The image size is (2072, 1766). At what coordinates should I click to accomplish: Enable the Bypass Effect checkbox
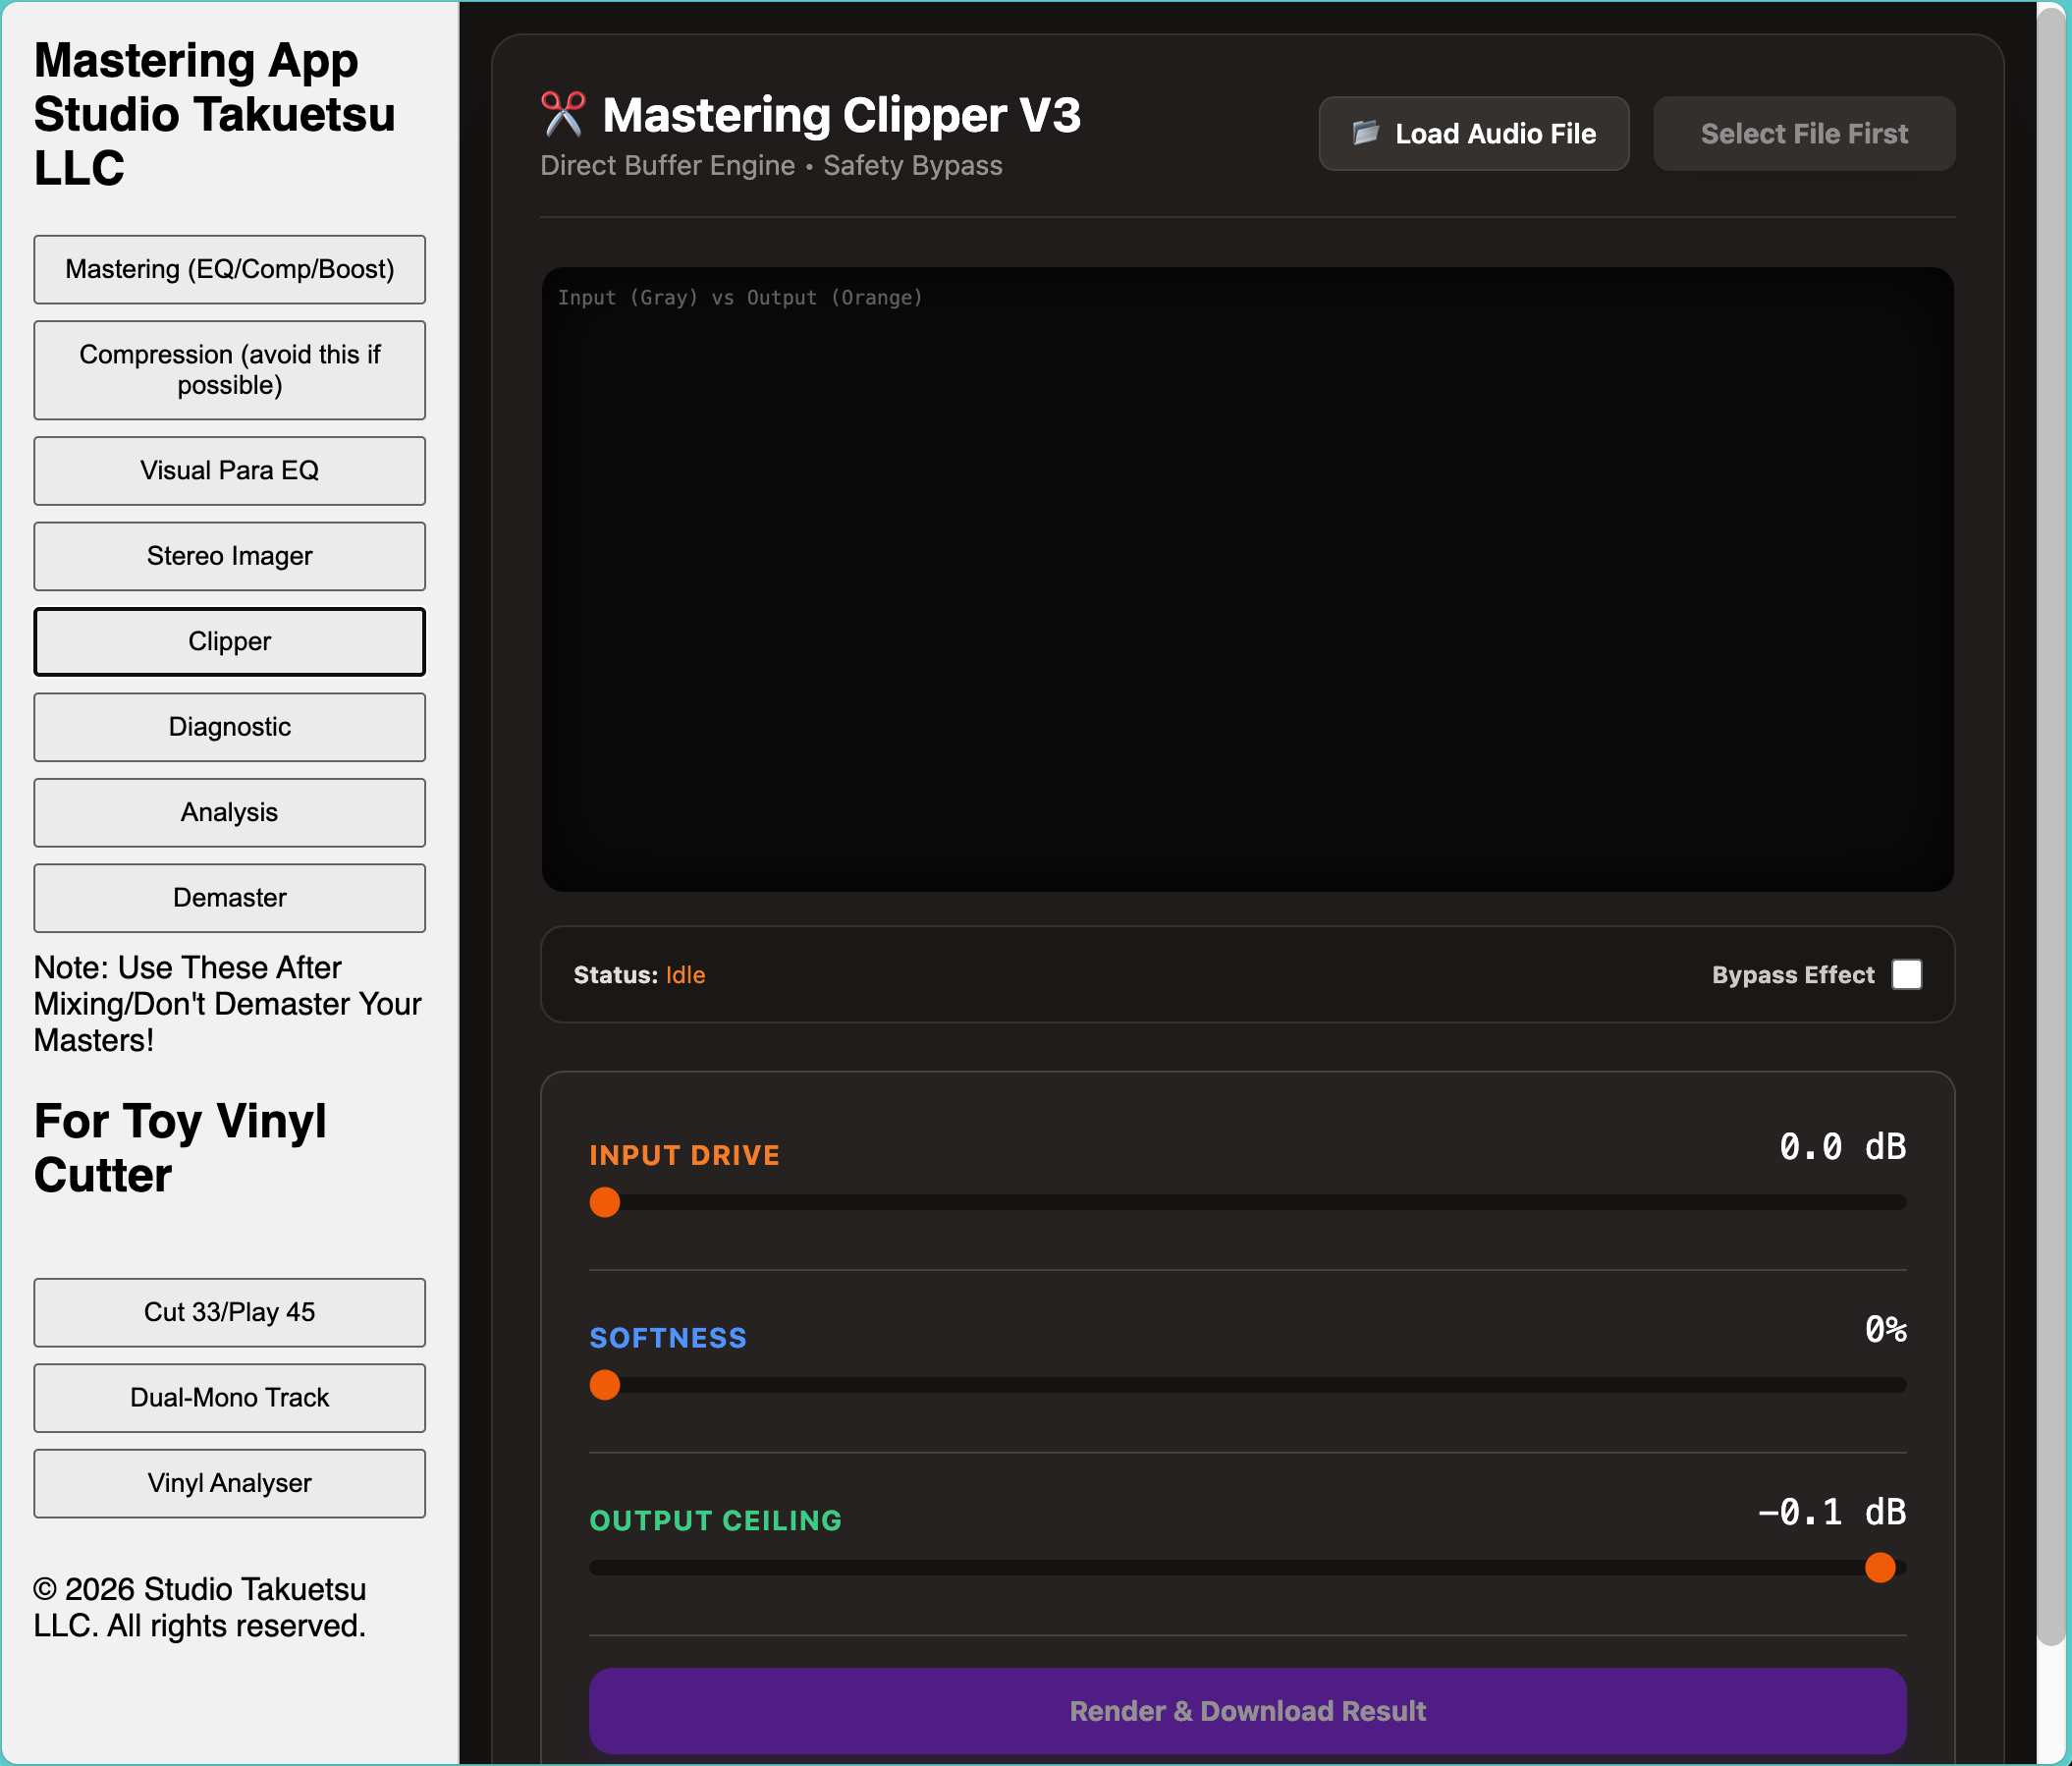[1906, 974]
